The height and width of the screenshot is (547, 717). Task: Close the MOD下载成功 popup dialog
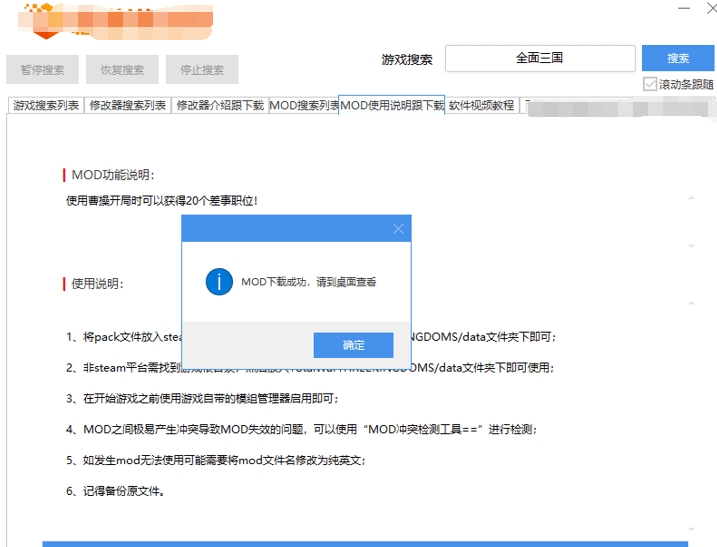tap(398, 229)
